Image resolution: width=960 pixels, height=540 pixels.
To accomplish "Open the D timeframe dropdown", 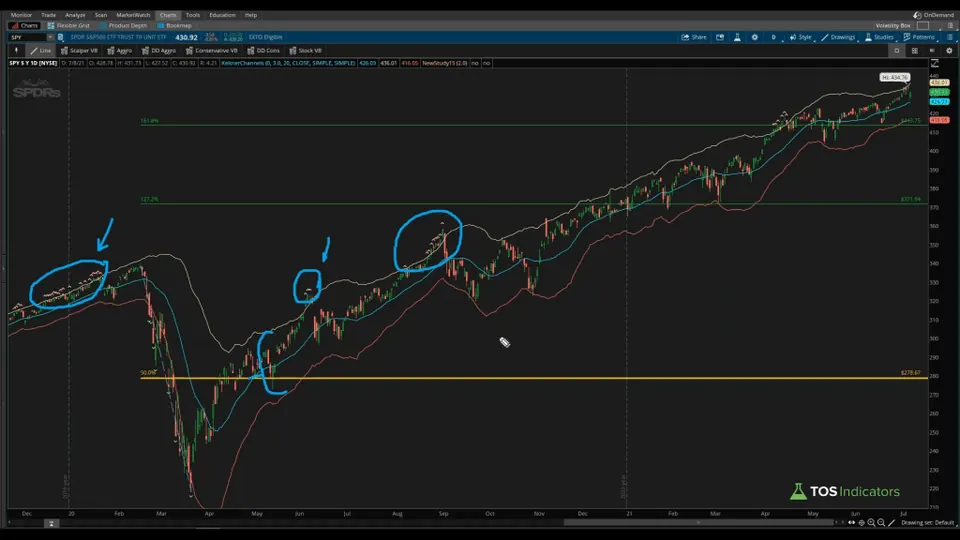I will [774, 37].
